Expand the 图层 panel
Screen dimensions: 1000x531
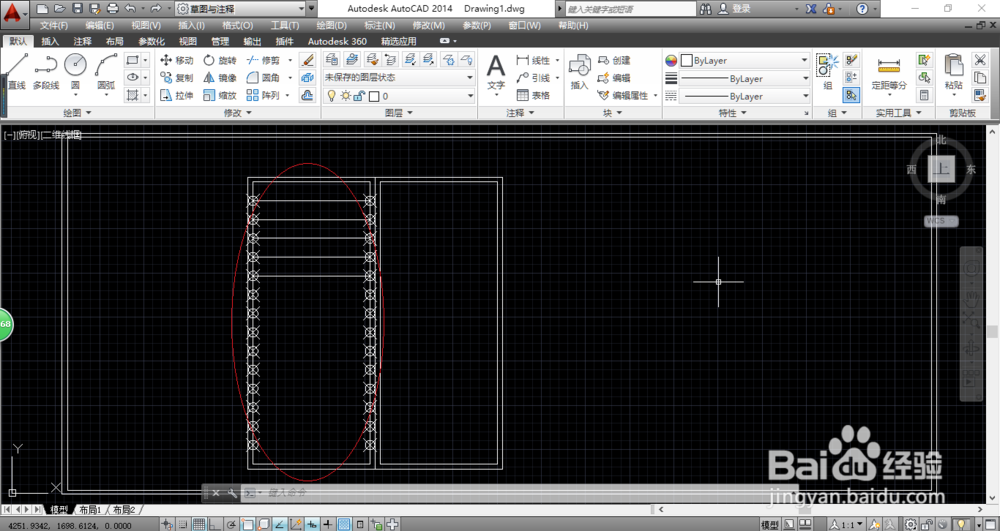[x=399, y=113]
